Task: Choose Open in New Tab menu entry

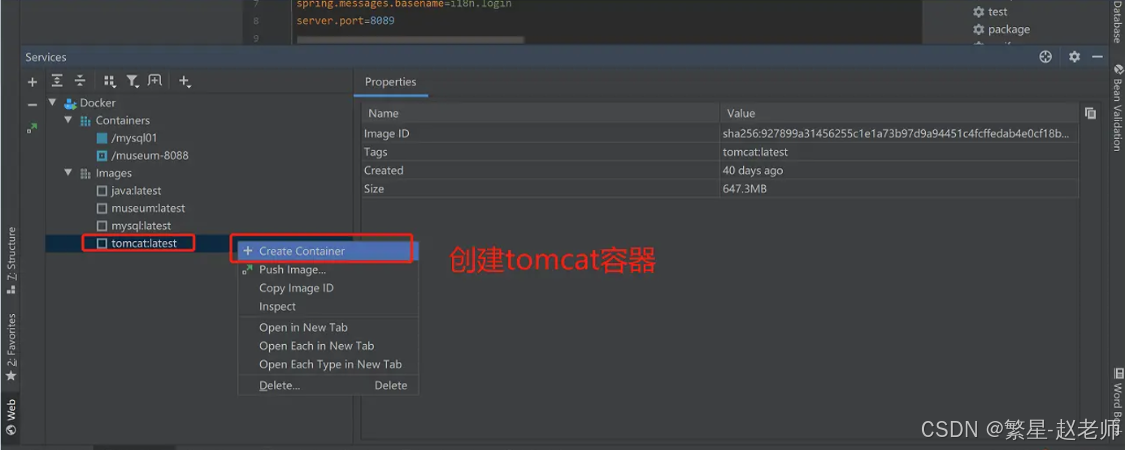Action: tap(328, 327)
